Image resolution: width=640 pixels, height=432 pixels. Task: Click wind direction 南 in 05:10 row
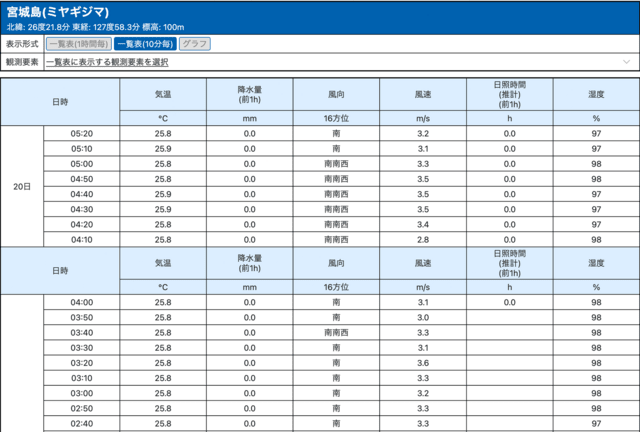pyautogui.click(x=336, y=149)
